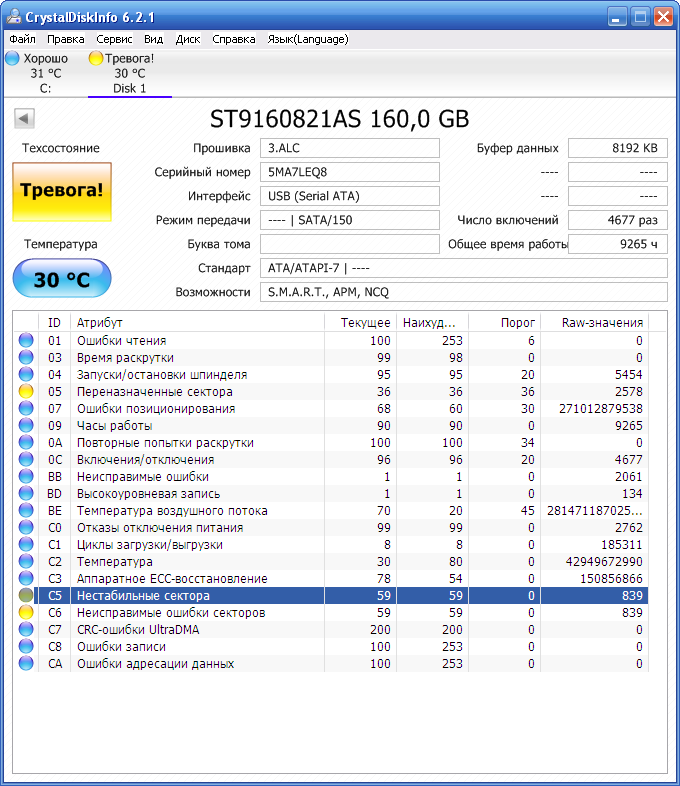Click the status orb for 04 Запуски/остановки шпинделя
The width and height of the screenshot is (680, 786).
click(26, 374)
